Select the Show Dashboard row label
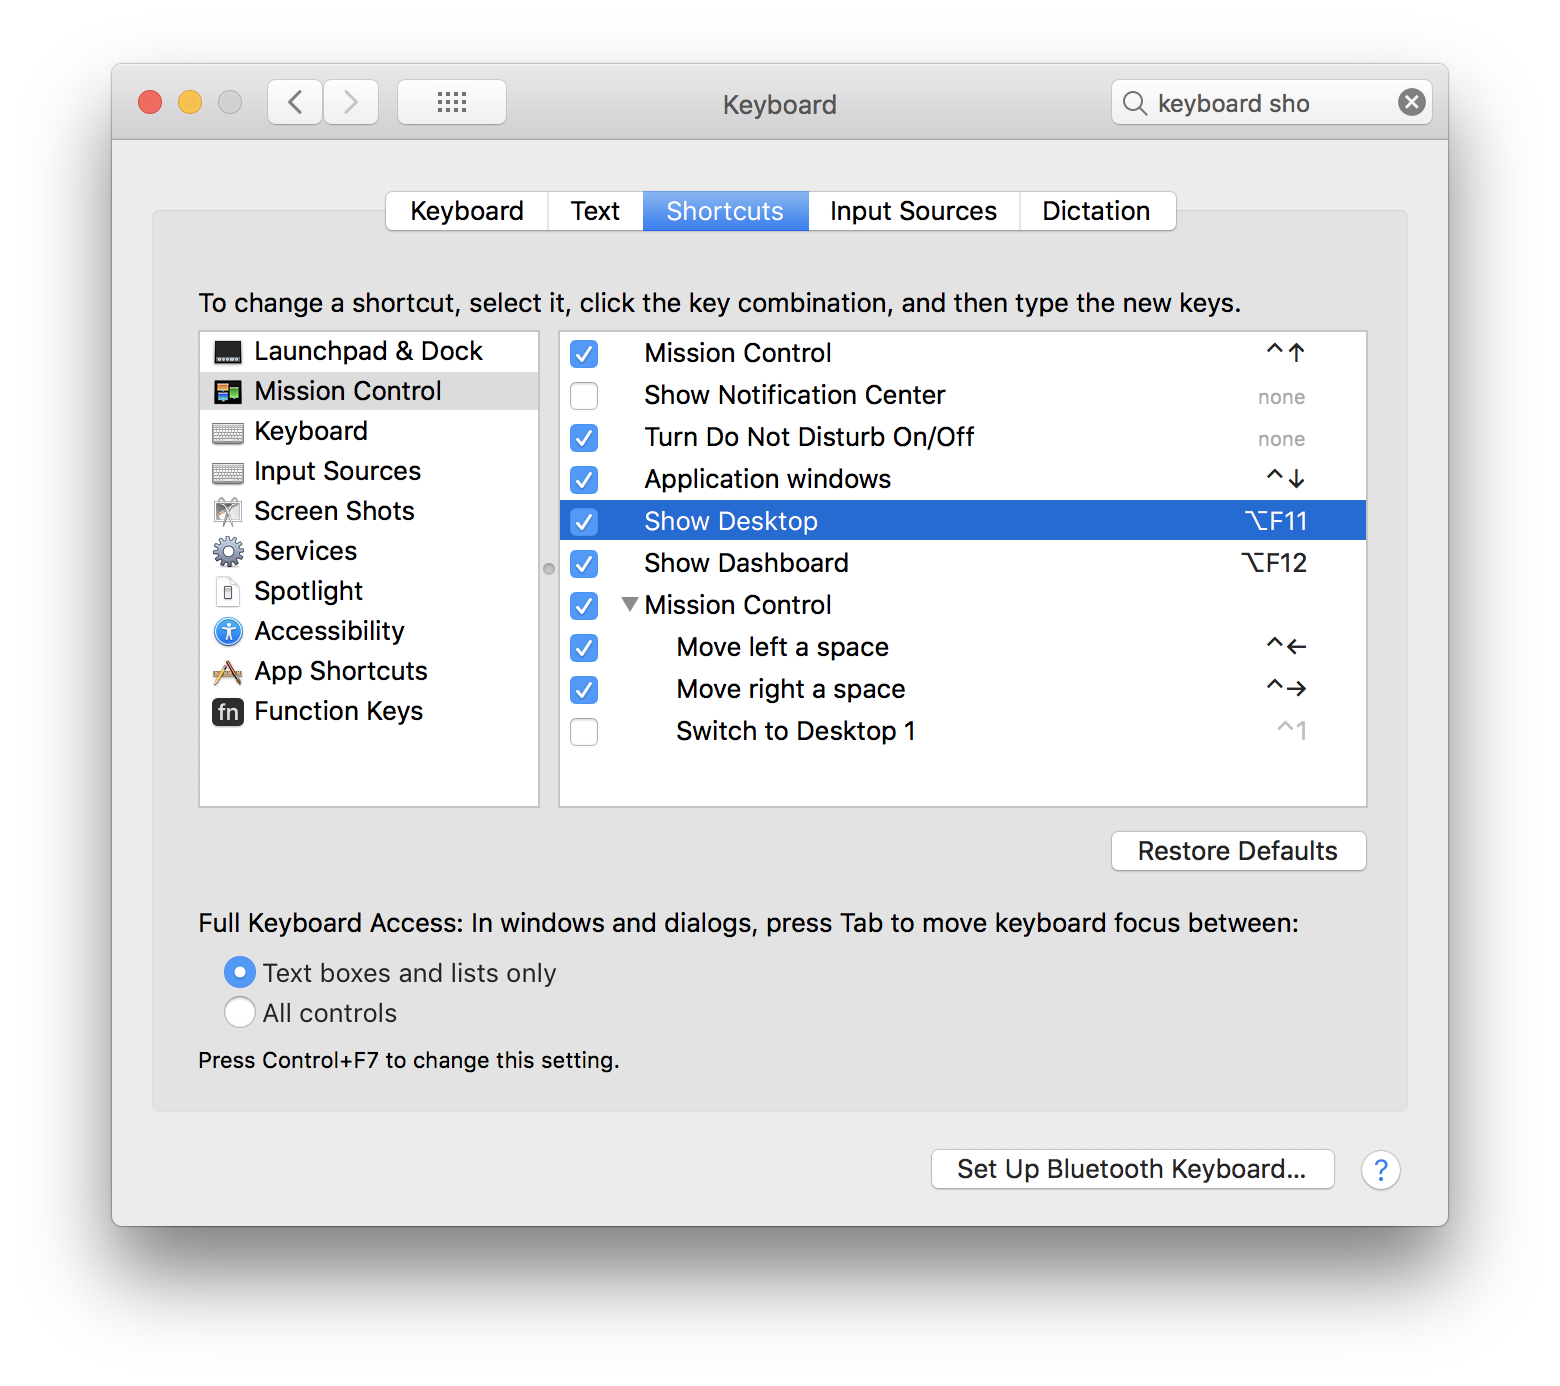This screenshot has height=1386, width=1560. click(746, 563)
